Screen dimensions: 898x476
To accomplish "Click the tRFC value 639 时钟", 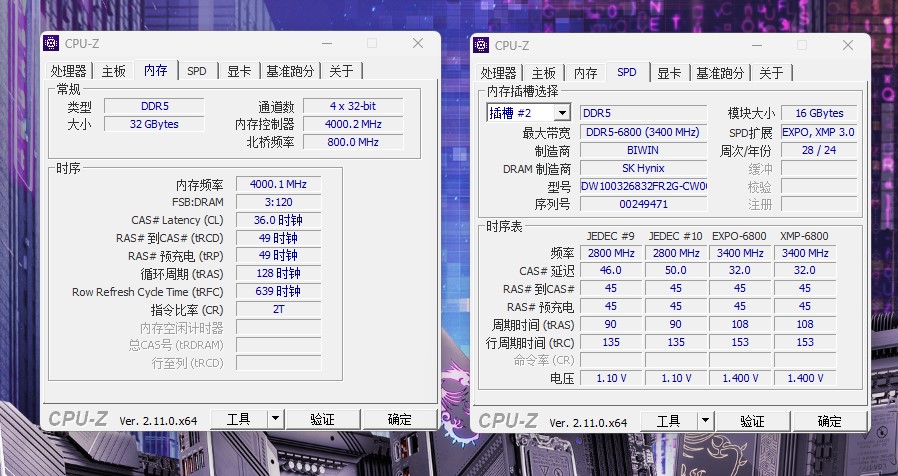I will click(x=278, y=291).
